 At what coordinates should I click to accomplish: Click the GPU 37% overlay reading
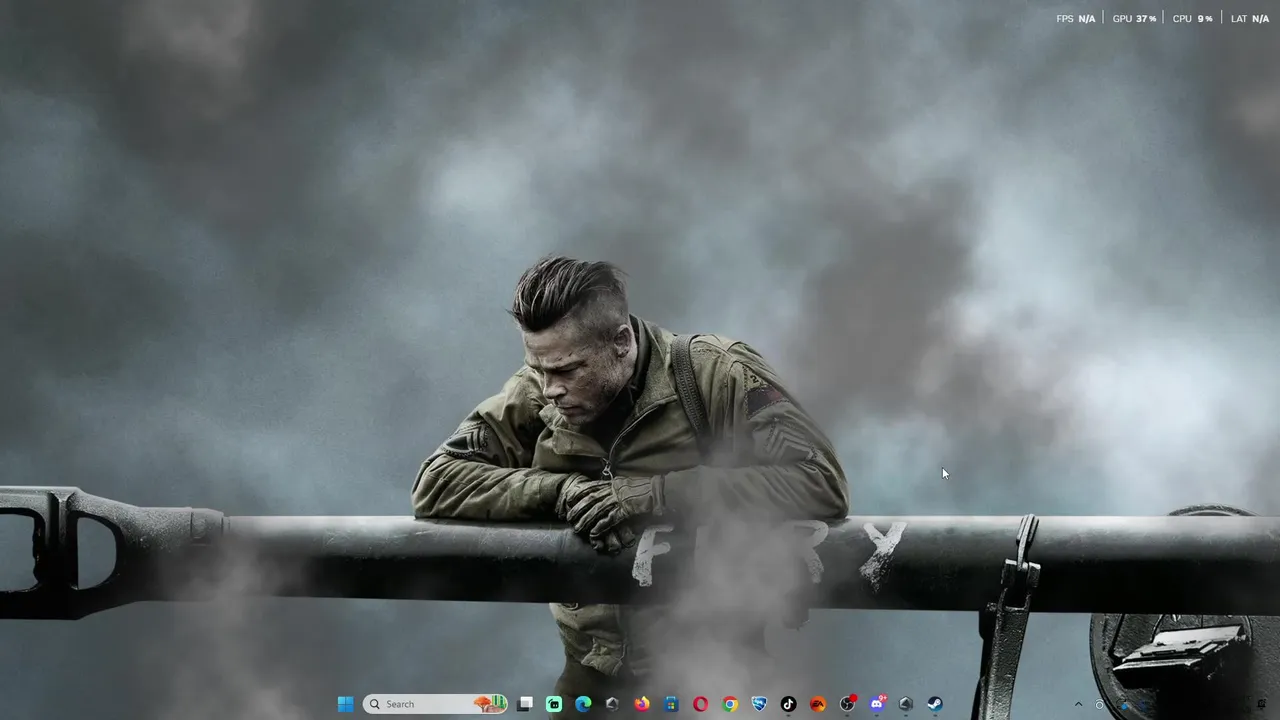[1134, 19]
